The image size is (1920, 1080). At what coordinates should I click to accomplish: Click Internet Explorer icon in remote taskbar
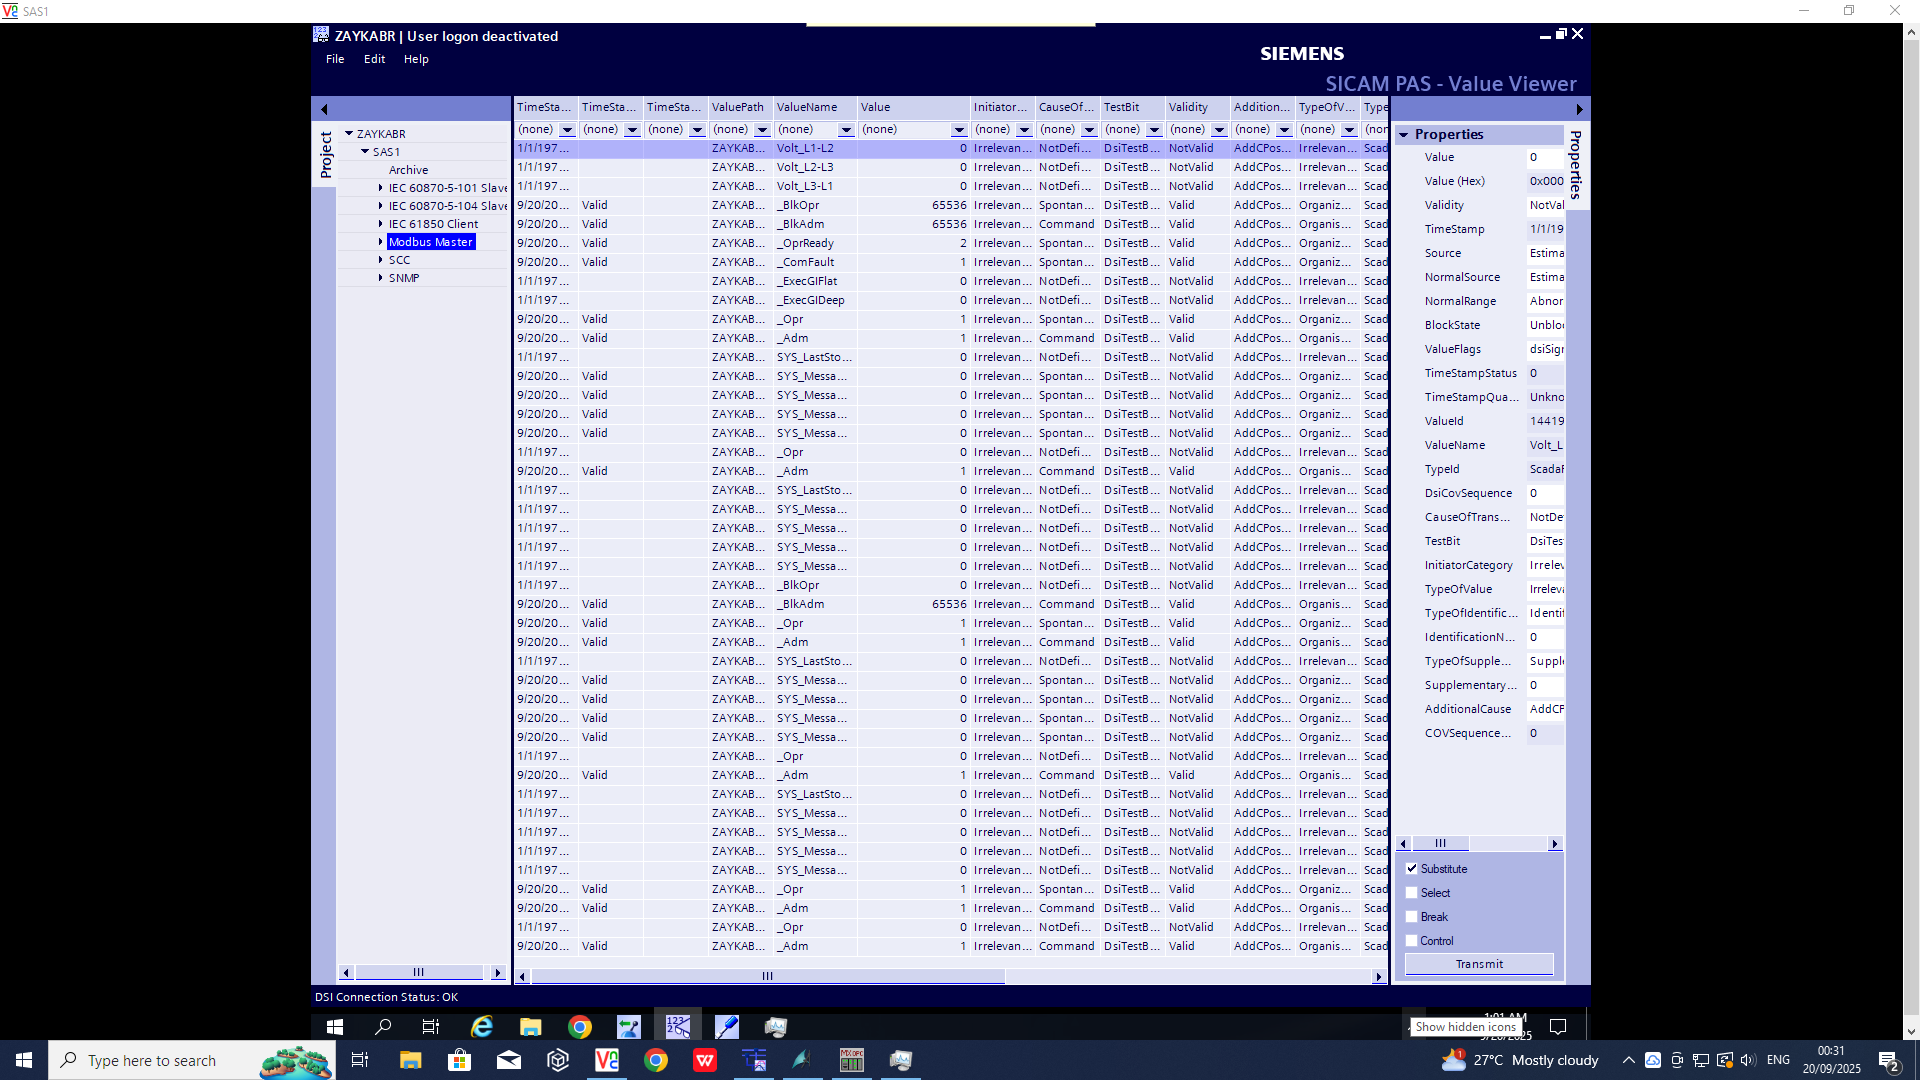coord(482,1027)
